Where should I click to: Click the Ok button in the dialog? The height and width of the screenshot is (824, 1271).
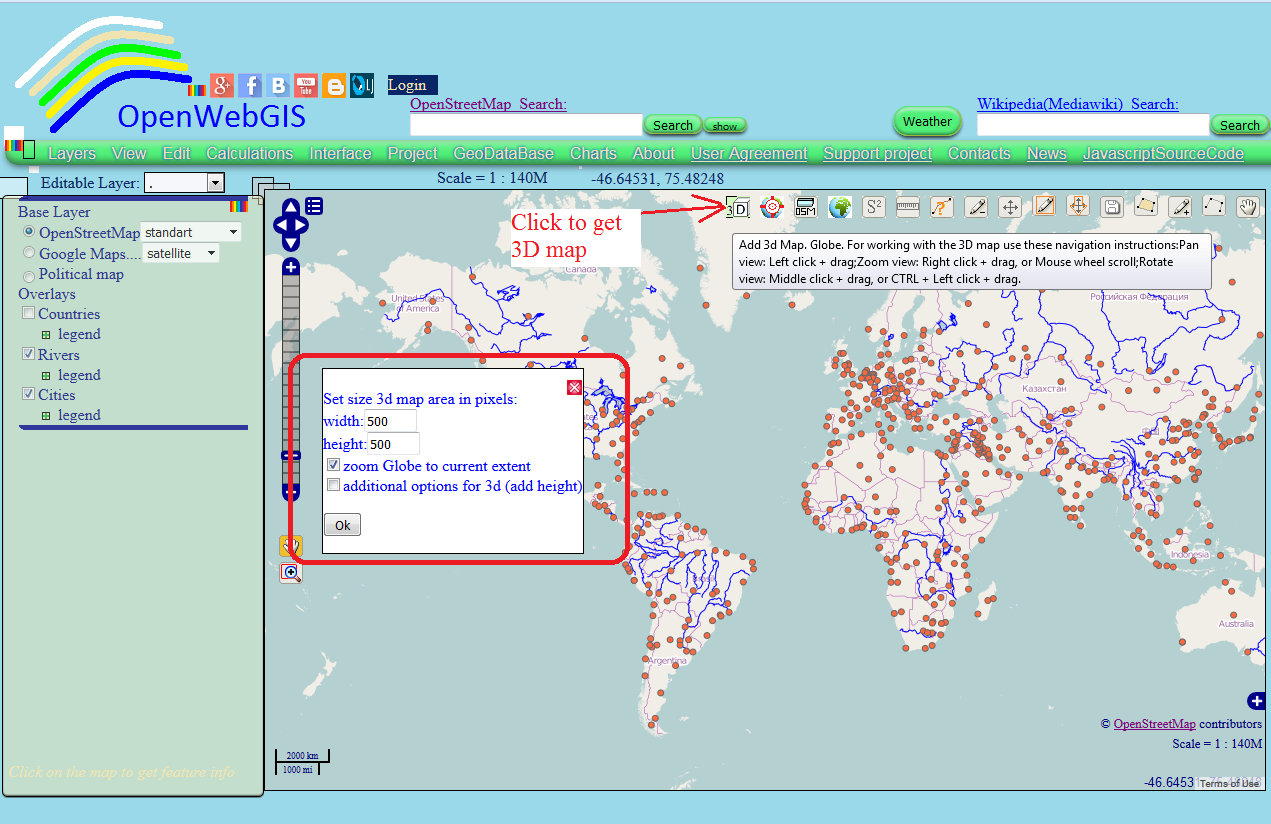[x=342, y=524]
